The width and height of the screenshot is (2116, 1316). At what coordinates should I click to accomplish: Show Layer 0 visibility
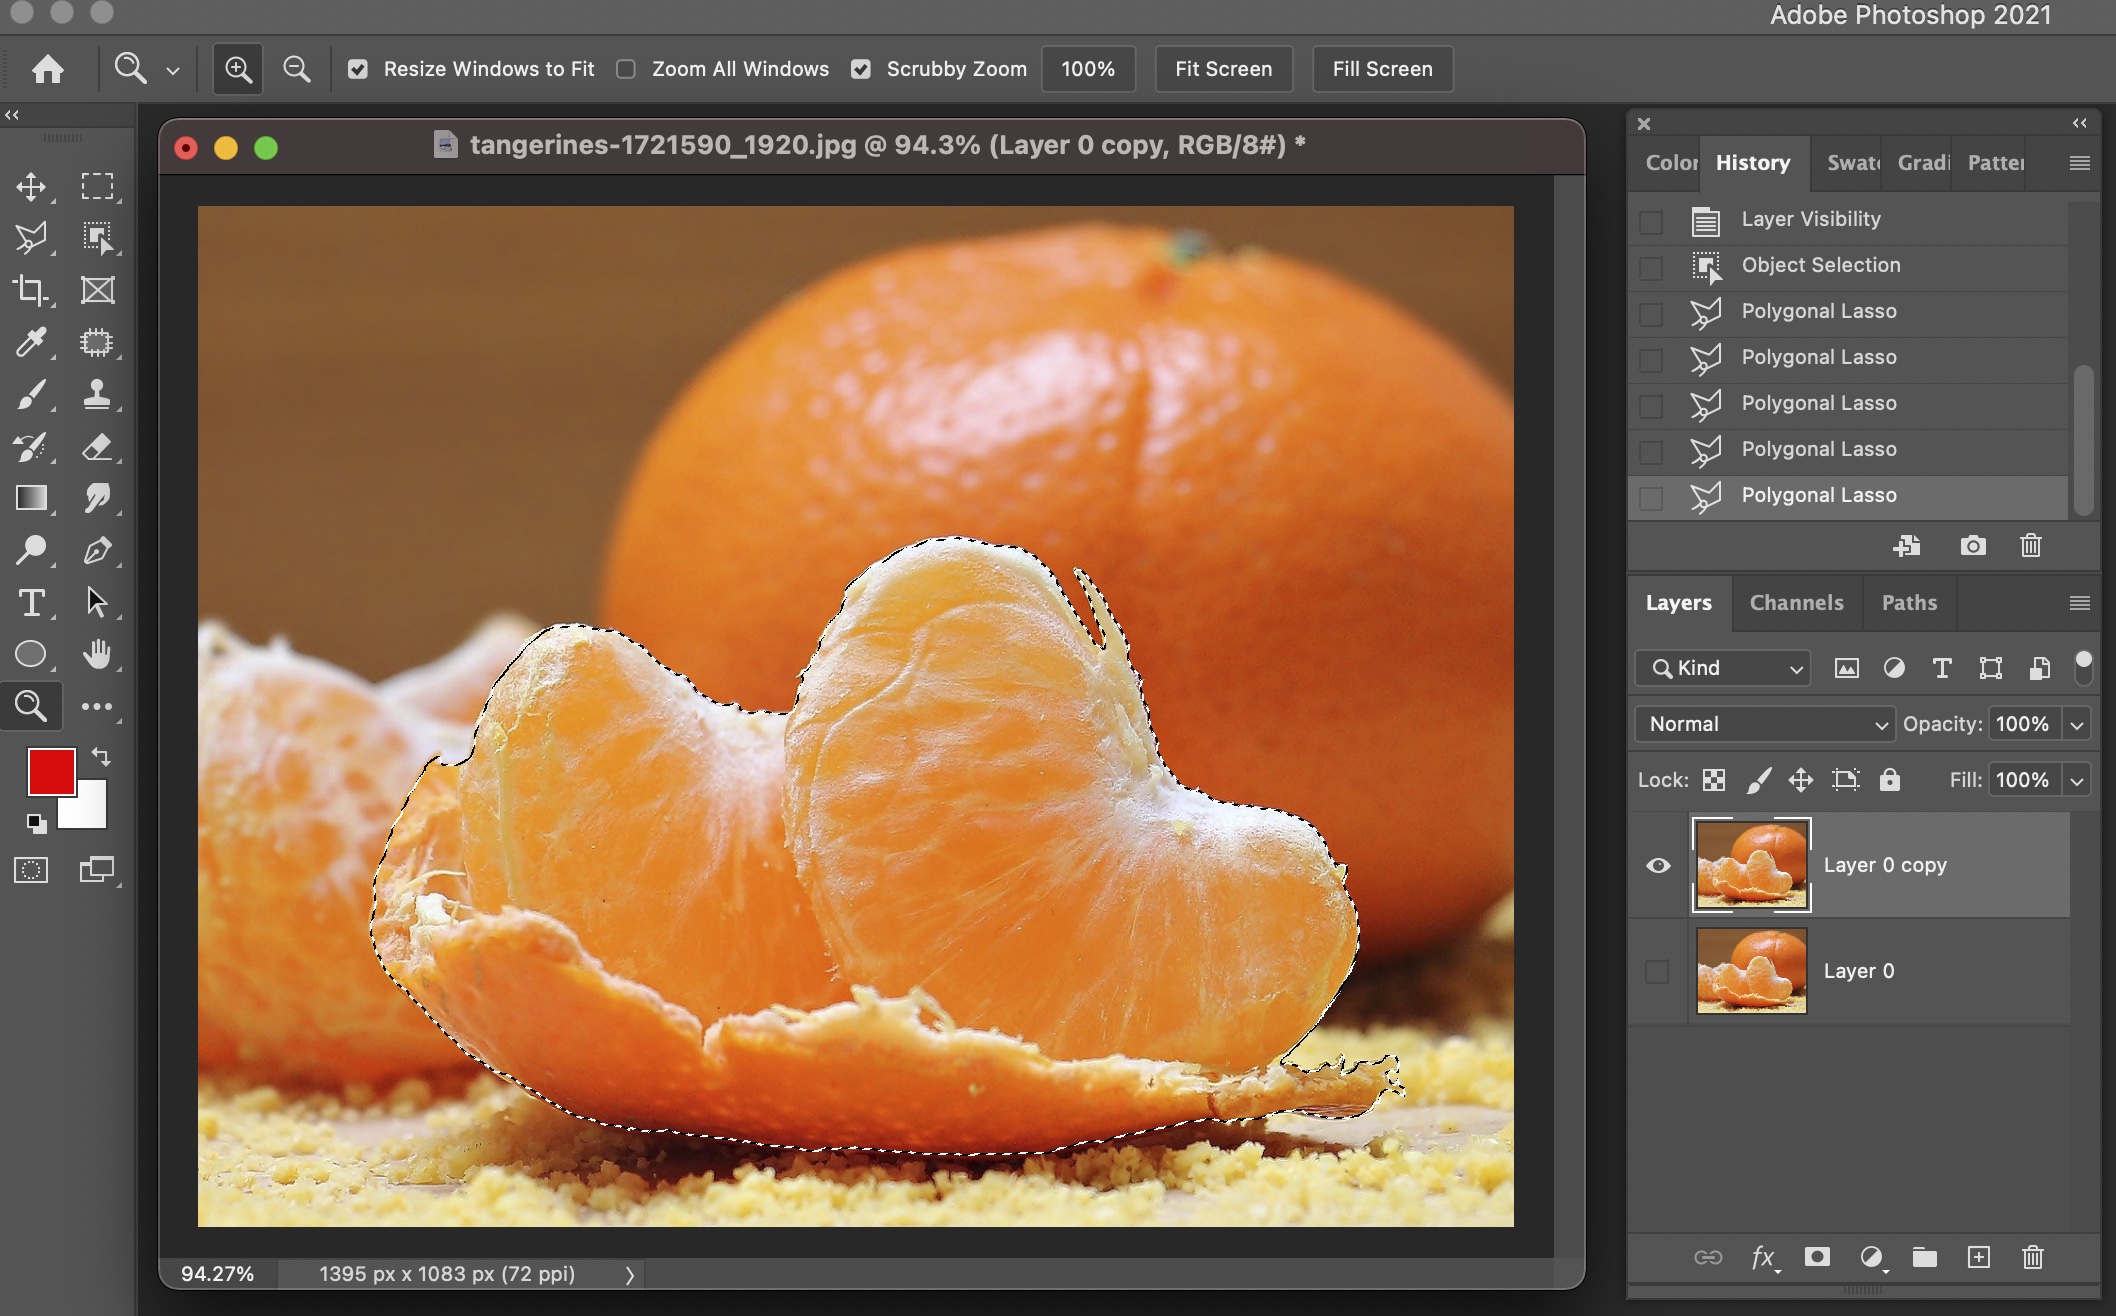tap(1657, 971)
